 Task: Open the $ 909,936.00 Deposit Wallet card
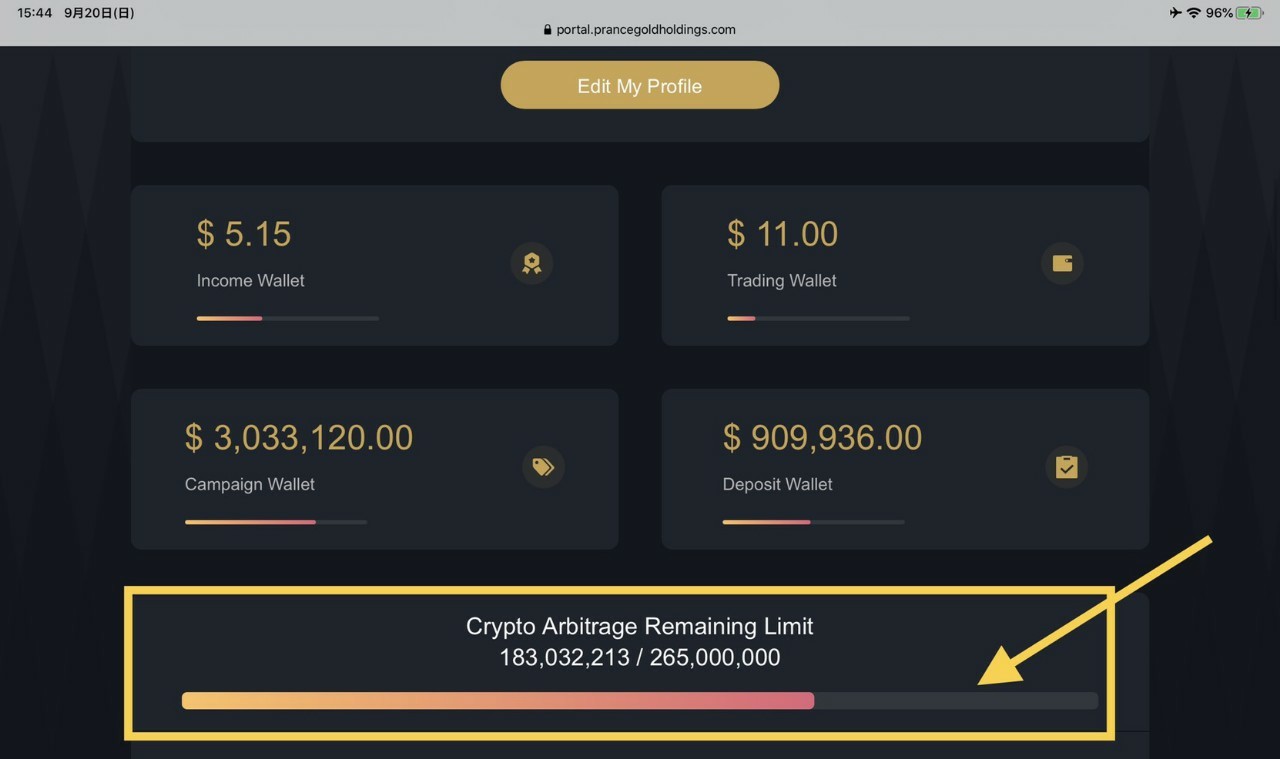905,469
